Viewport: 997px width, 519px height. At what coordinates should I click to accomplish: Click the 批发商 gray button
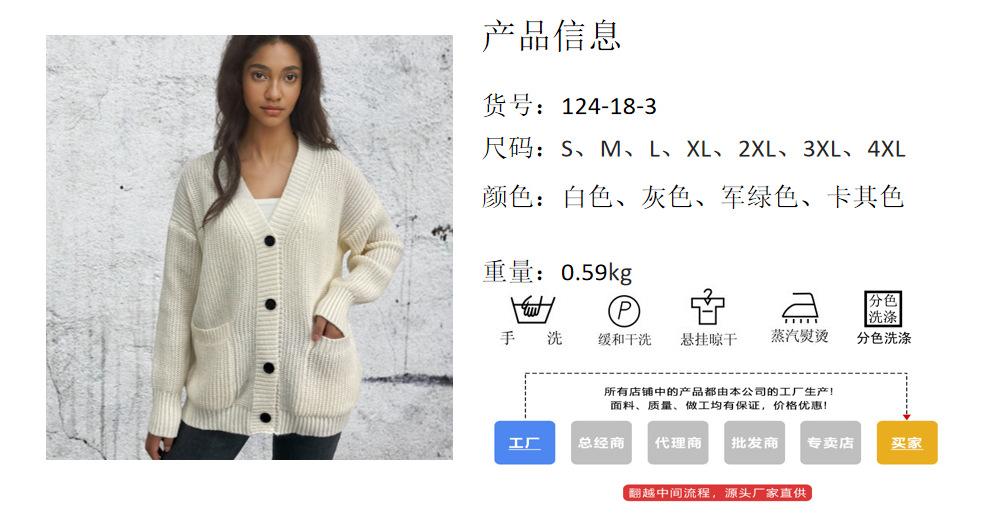tap(754, 442)
